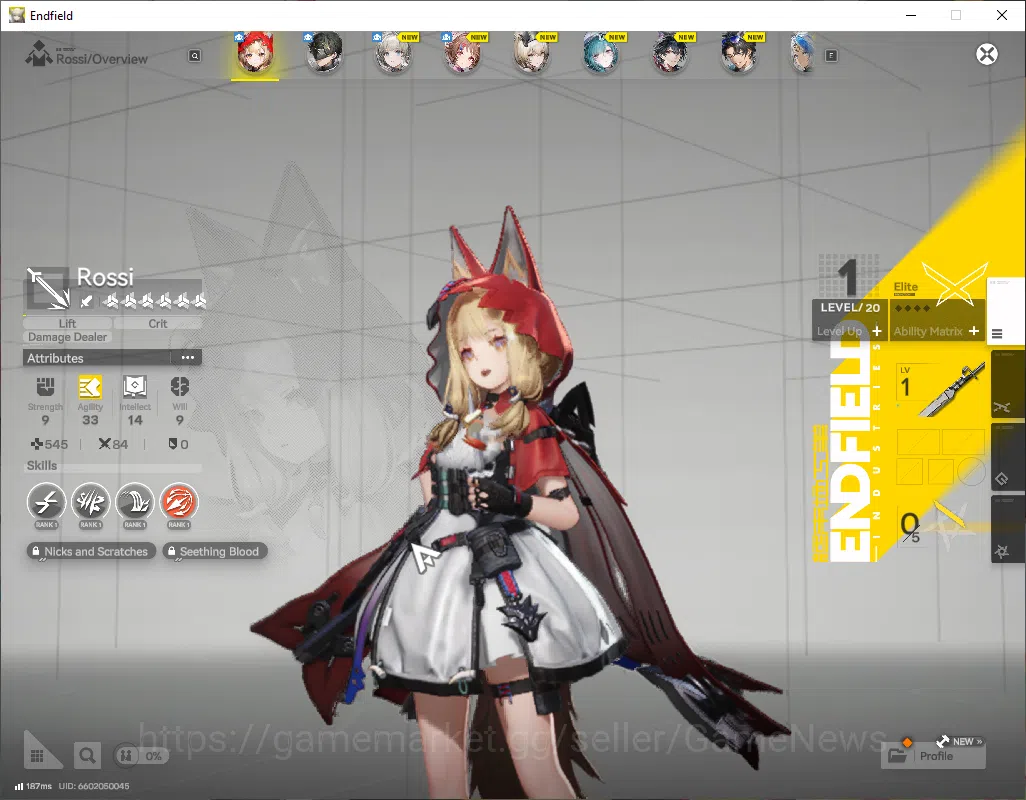Select the black-haired male operator portrait
Viewport: 1026px width, 800px height.
739,52
